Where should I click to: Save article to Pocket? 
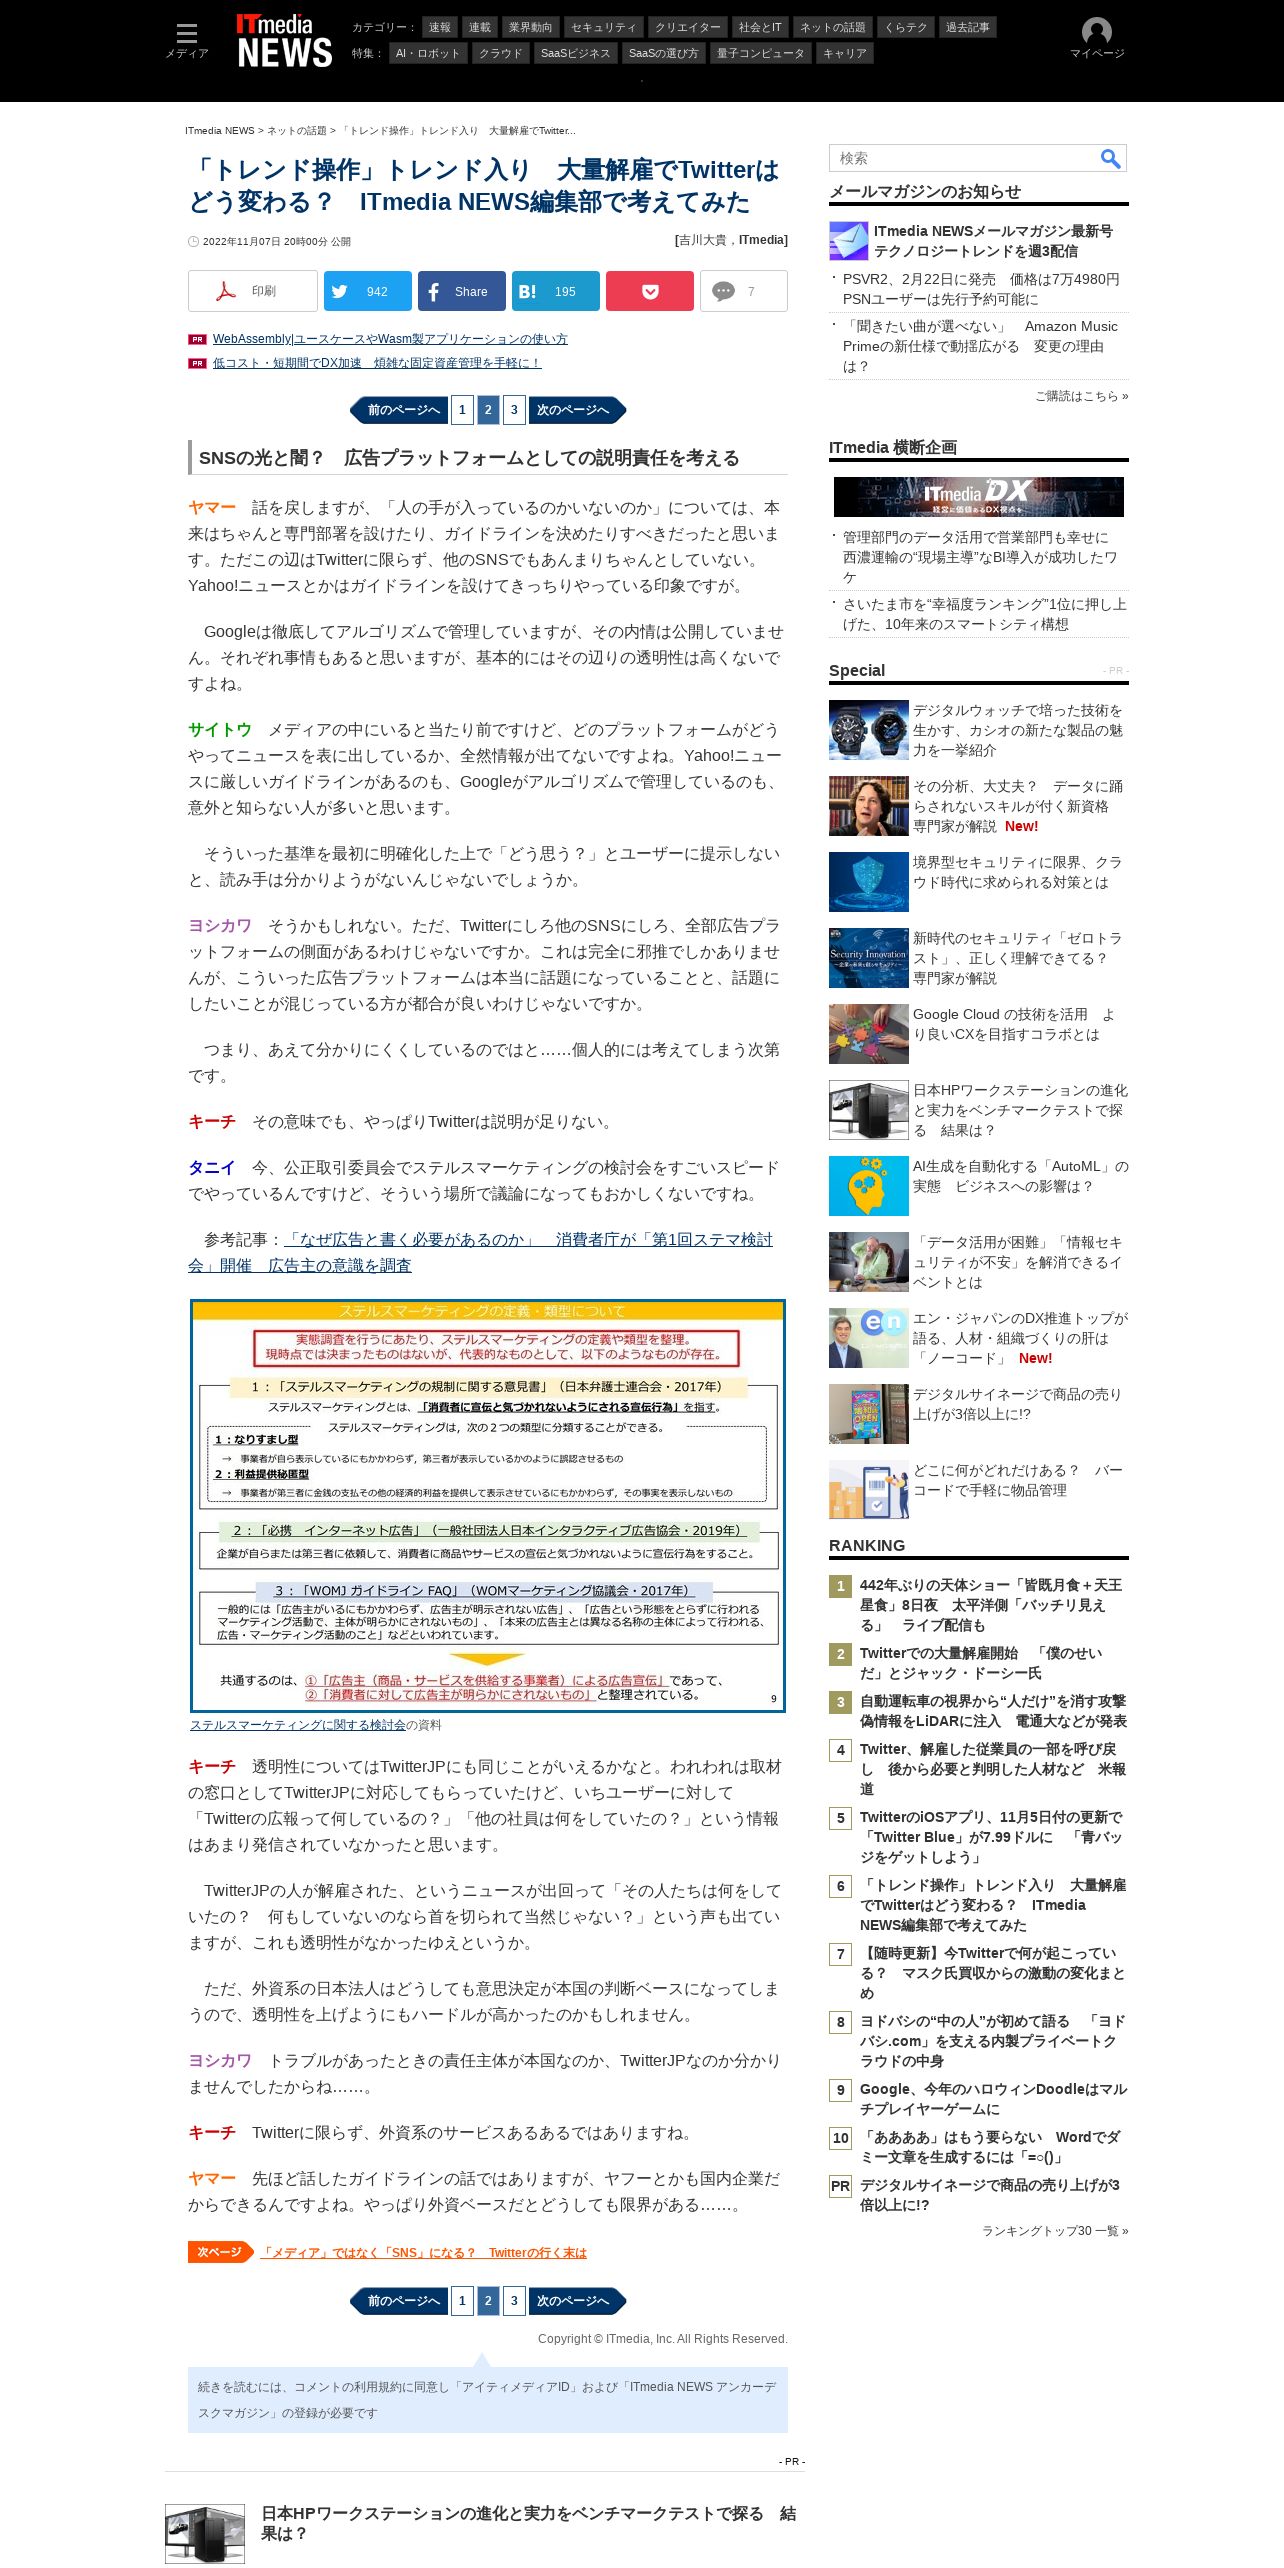(x=650, y=291)
